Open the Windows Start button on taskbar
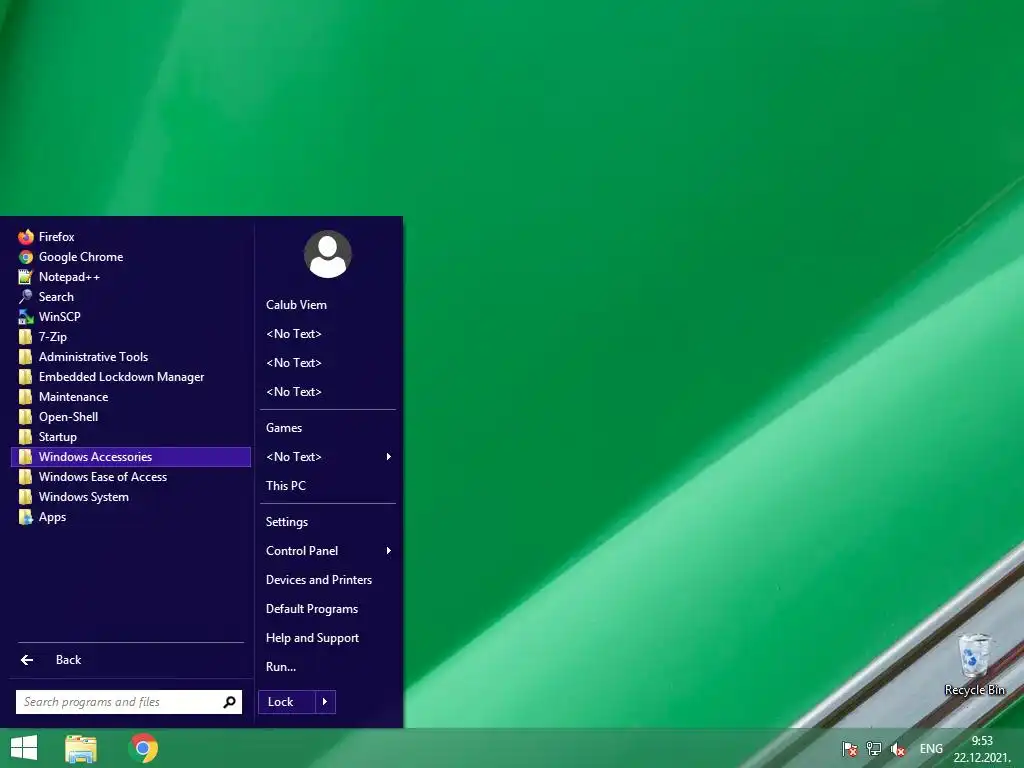The width and height of the screenshot is (1024, 768). coord(24,748)
